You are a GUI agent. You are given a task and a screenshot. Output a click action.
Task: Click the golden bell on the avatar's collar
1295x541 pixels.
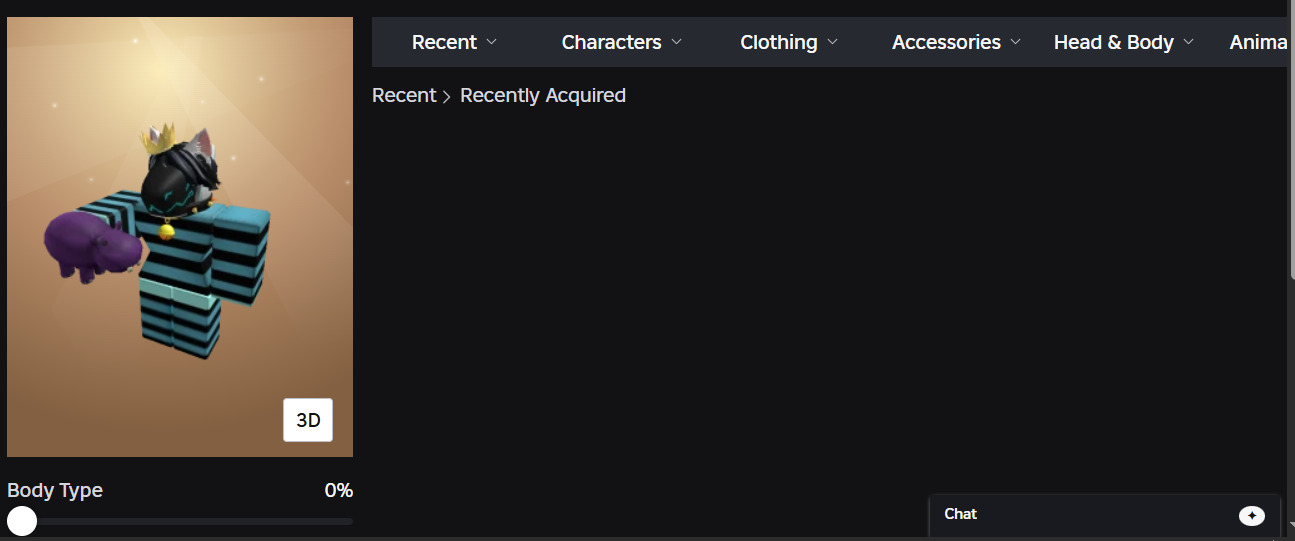tap(166, 232)
